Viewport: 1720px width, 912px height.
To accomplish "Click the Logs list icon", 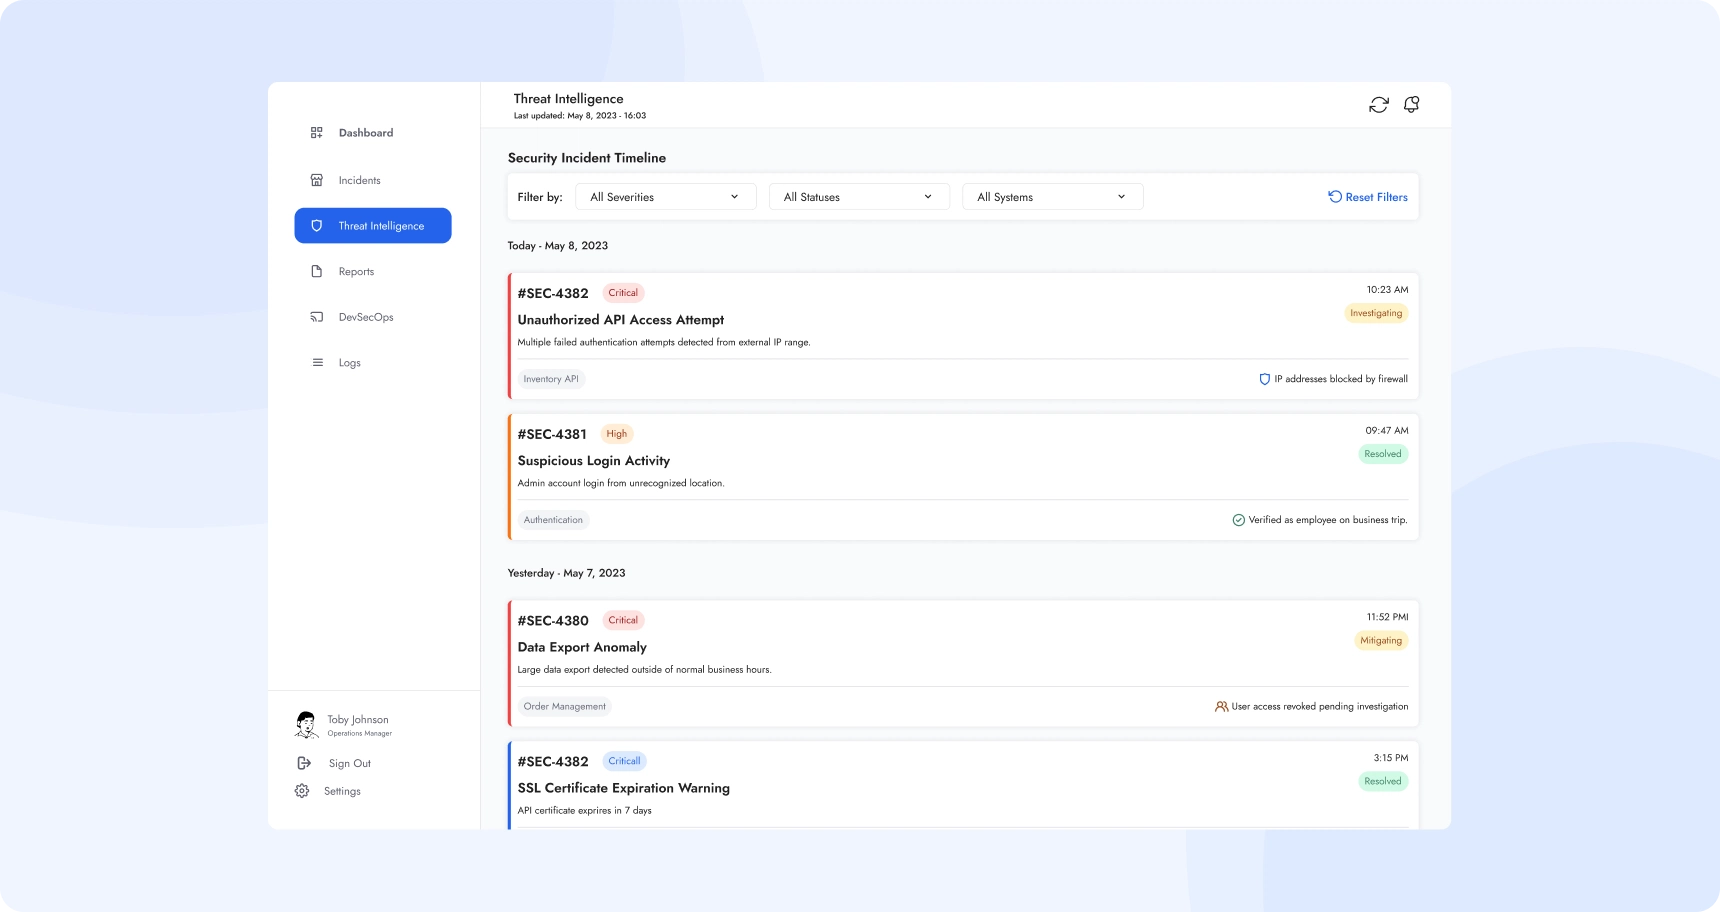I will pos(317,363).
